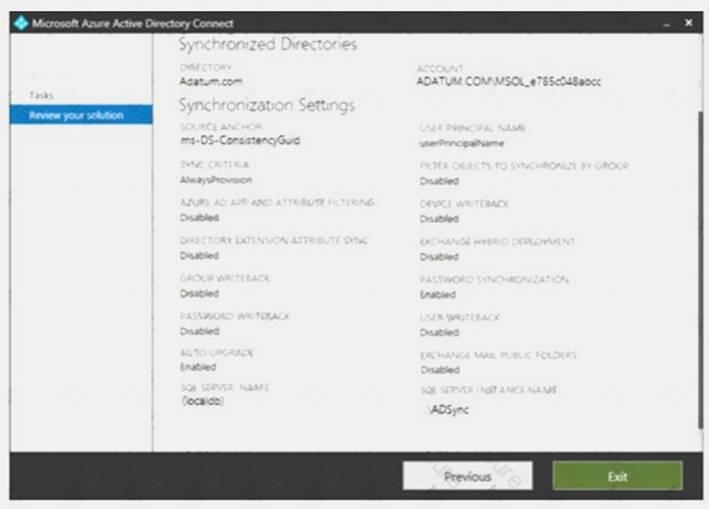Select Disabled value under User Writeback

[439, 333]
